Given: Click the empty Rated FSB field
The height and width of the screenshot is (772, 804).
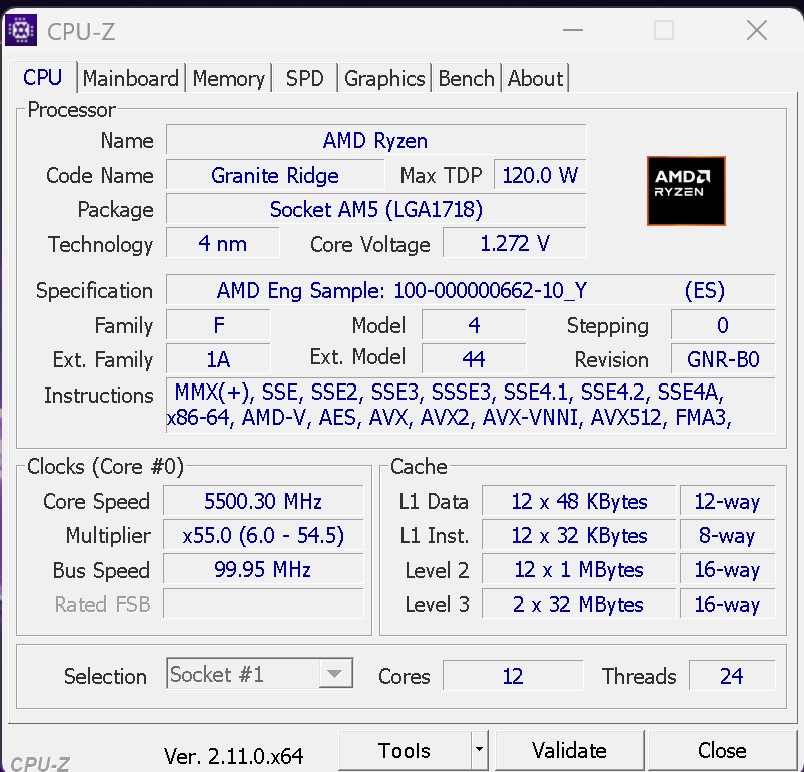Looking at the screenshot, I should click(263, 603).
